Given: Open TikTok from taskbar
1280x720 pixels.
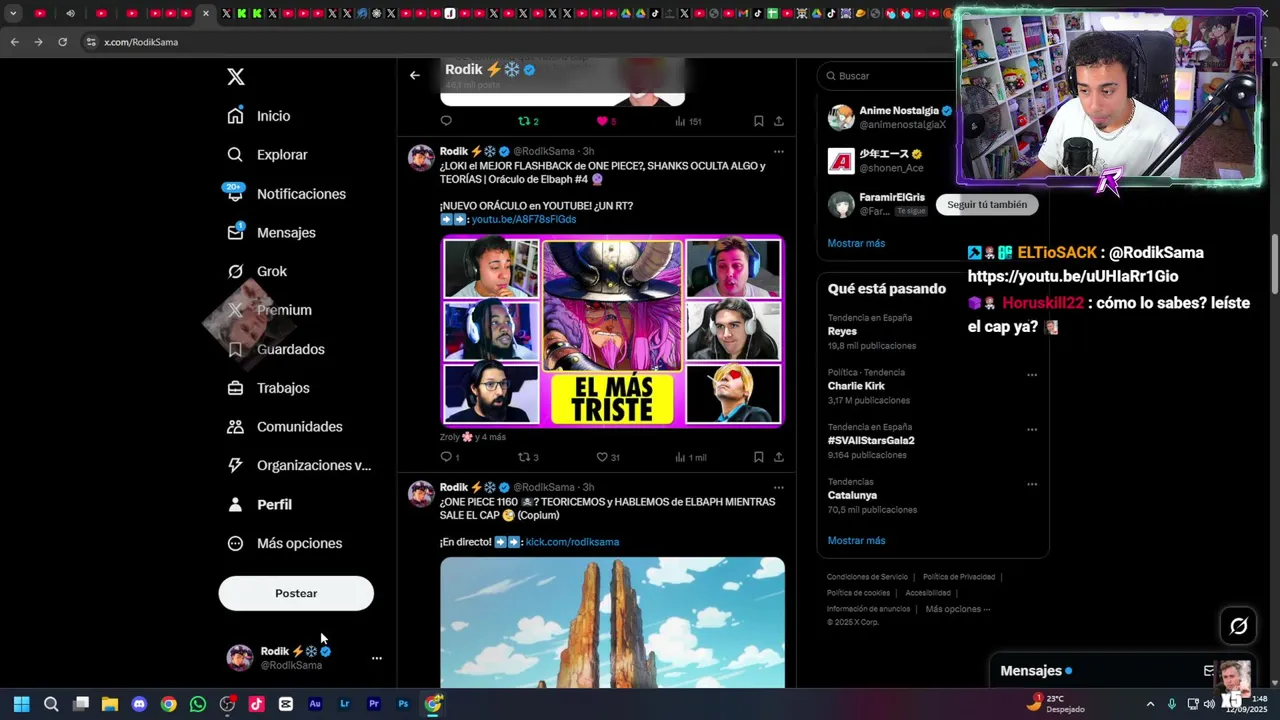Looking at the screenshot, I should click(x=256, y=704).
